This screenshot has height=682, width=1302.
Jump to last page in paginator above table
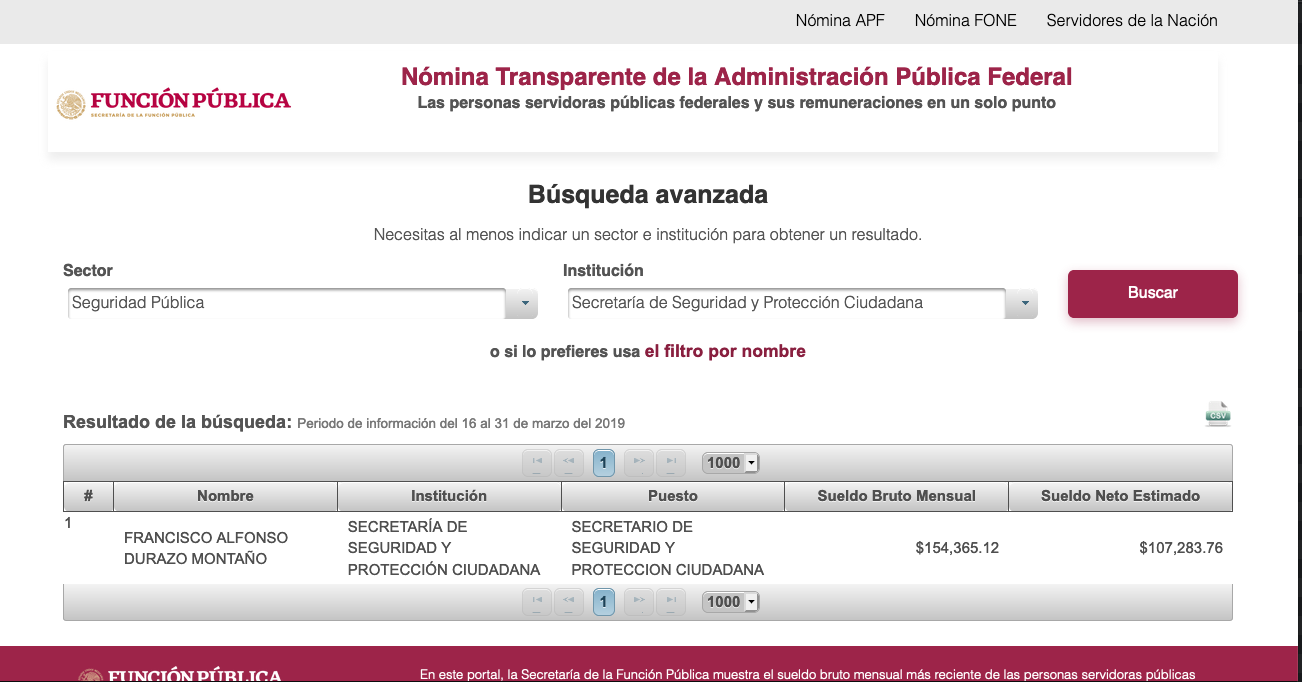click(x=670, y=462)
